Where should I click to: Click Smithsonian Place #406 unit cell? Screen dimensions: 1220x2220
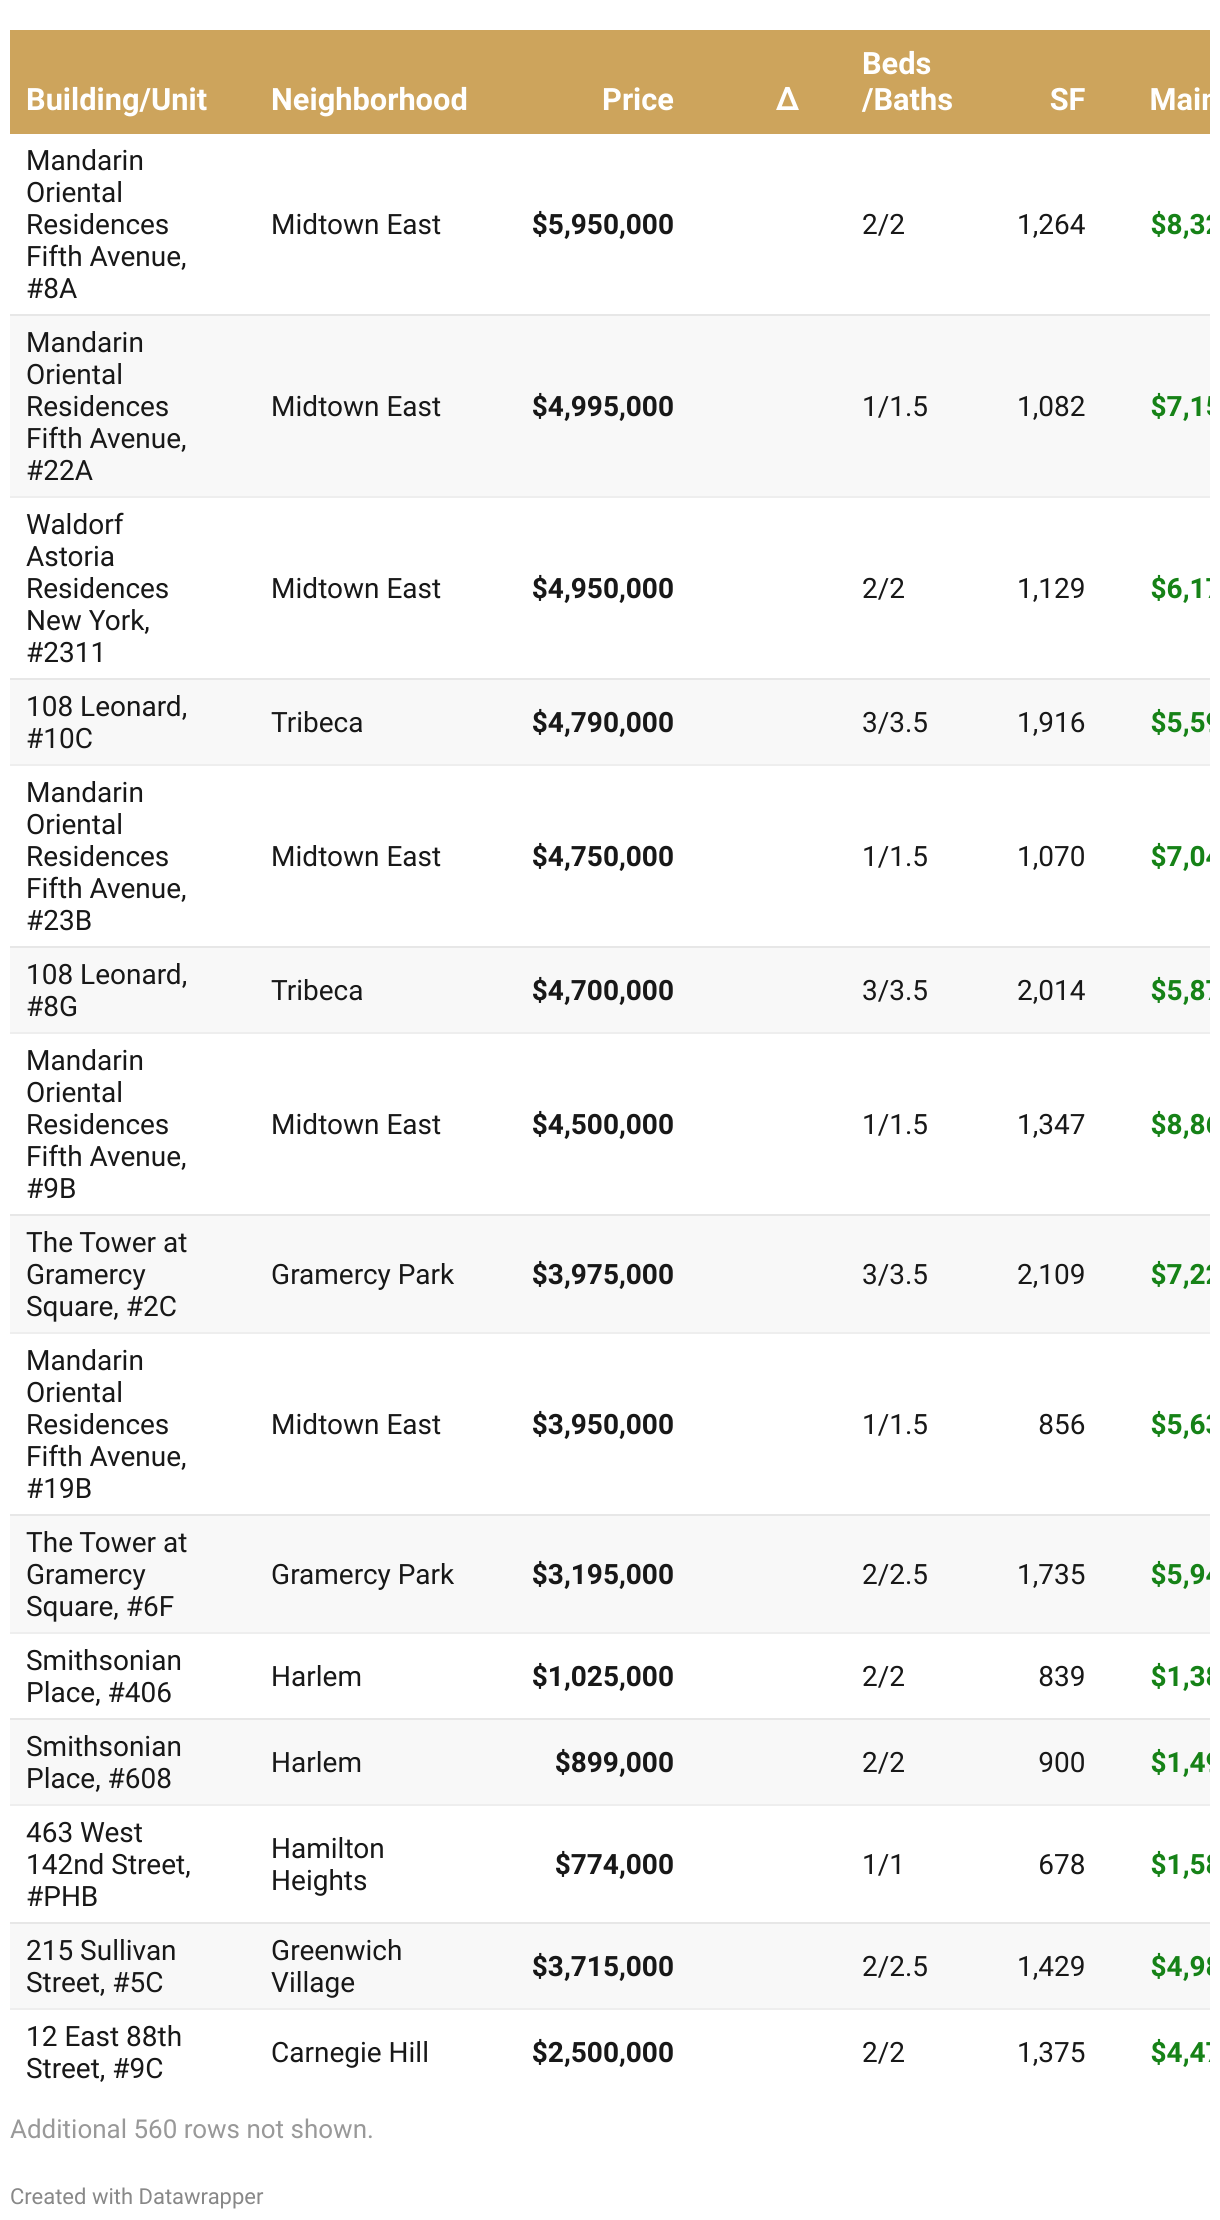pos(103,1676)
